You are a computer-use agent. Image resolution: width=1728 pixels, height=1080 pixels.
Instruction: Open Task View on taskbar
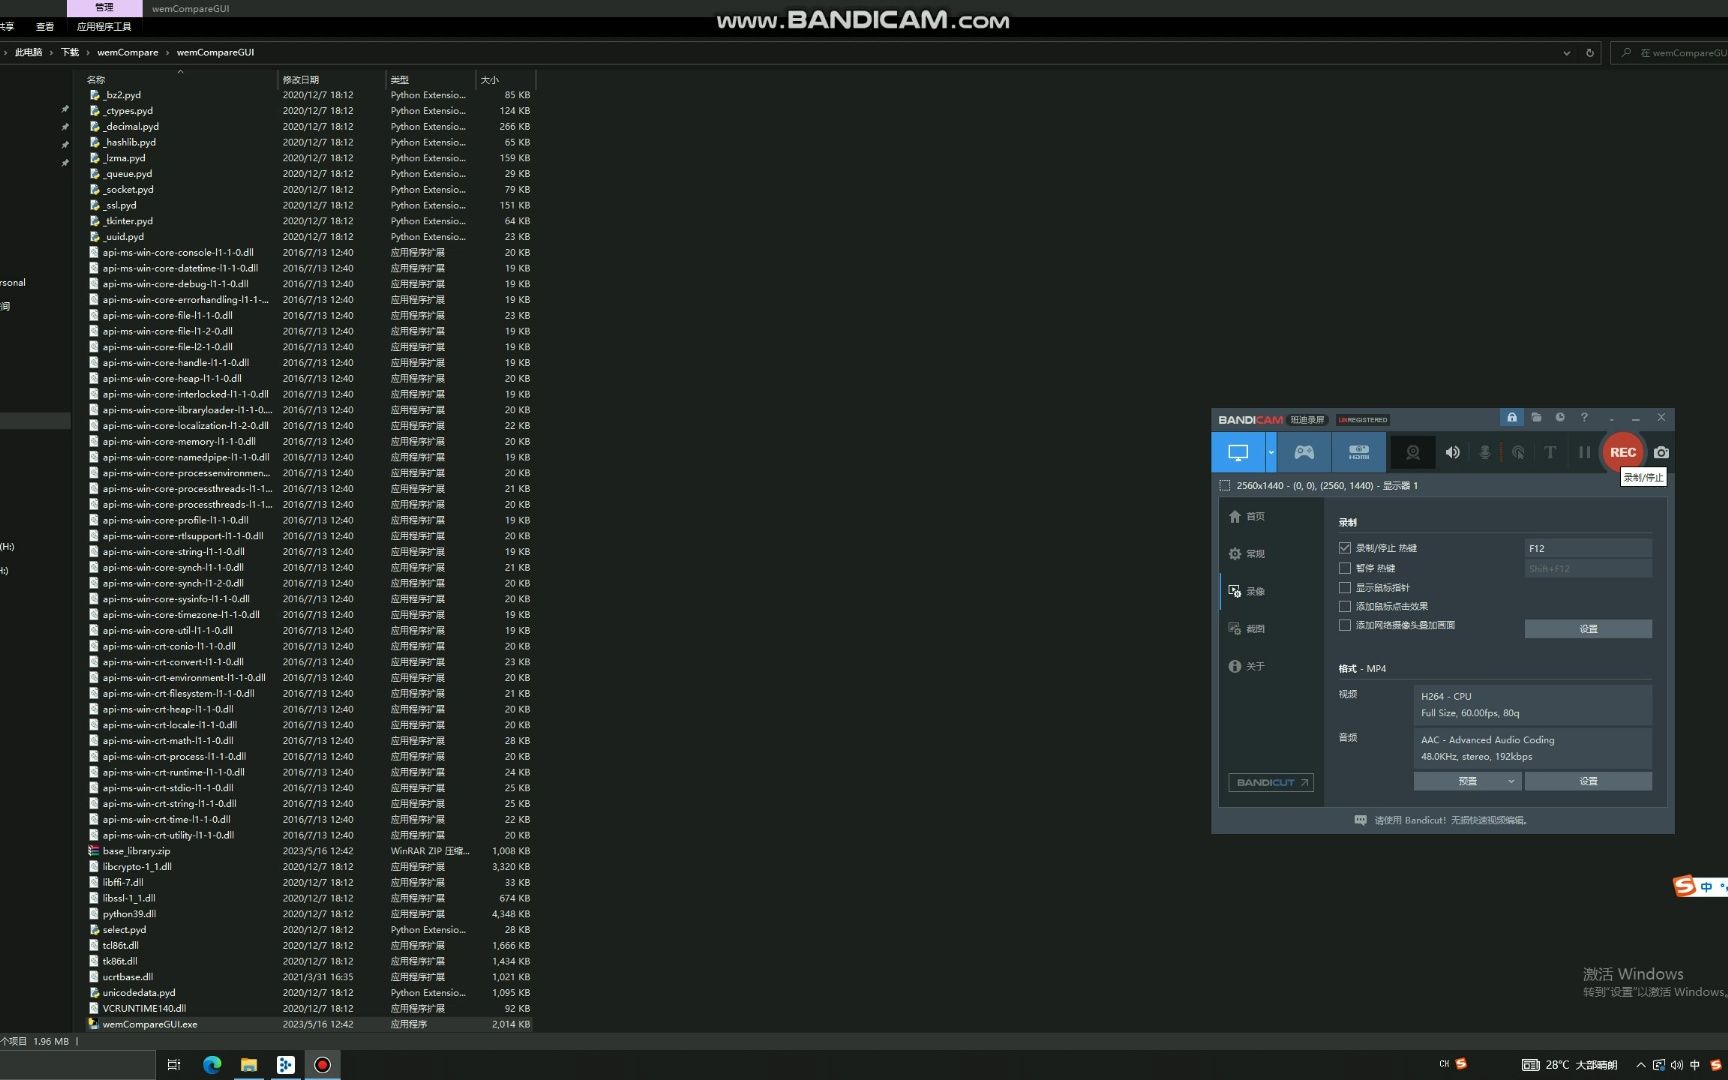pos(174,1065)
